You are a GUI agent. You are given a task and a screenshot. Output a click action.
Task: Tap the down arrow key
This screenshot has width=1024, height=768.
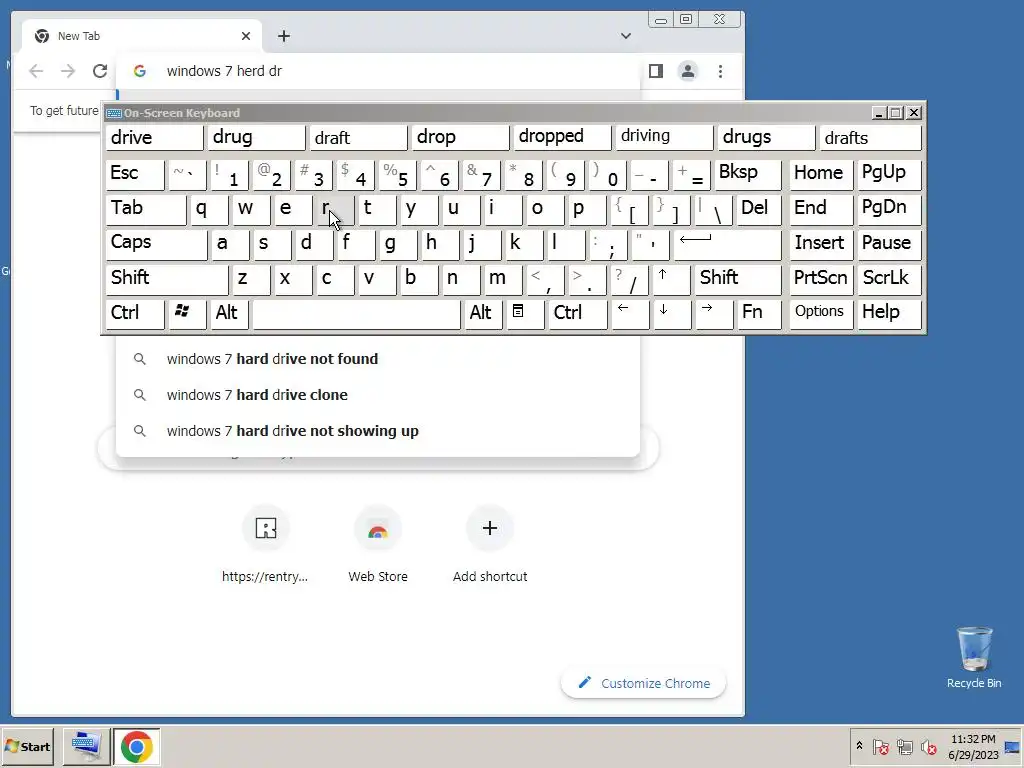pos(672,313)
